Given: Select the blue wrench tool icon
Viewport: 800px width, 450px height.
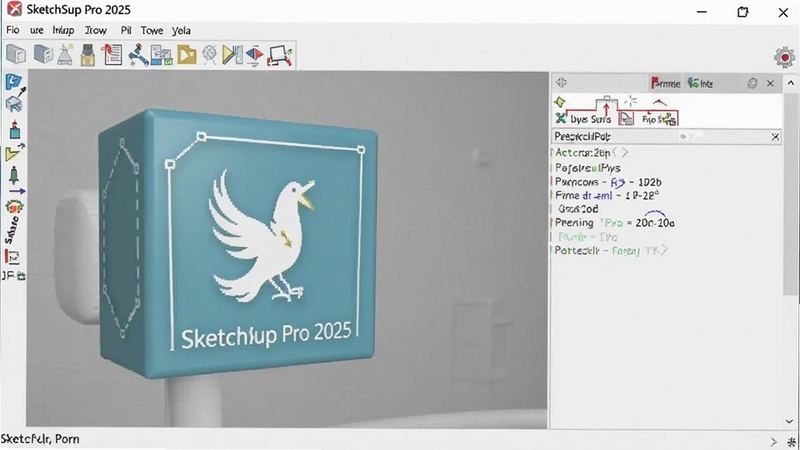Looking at the screenshot, I should pyautogui.click(x=138, y=55).
